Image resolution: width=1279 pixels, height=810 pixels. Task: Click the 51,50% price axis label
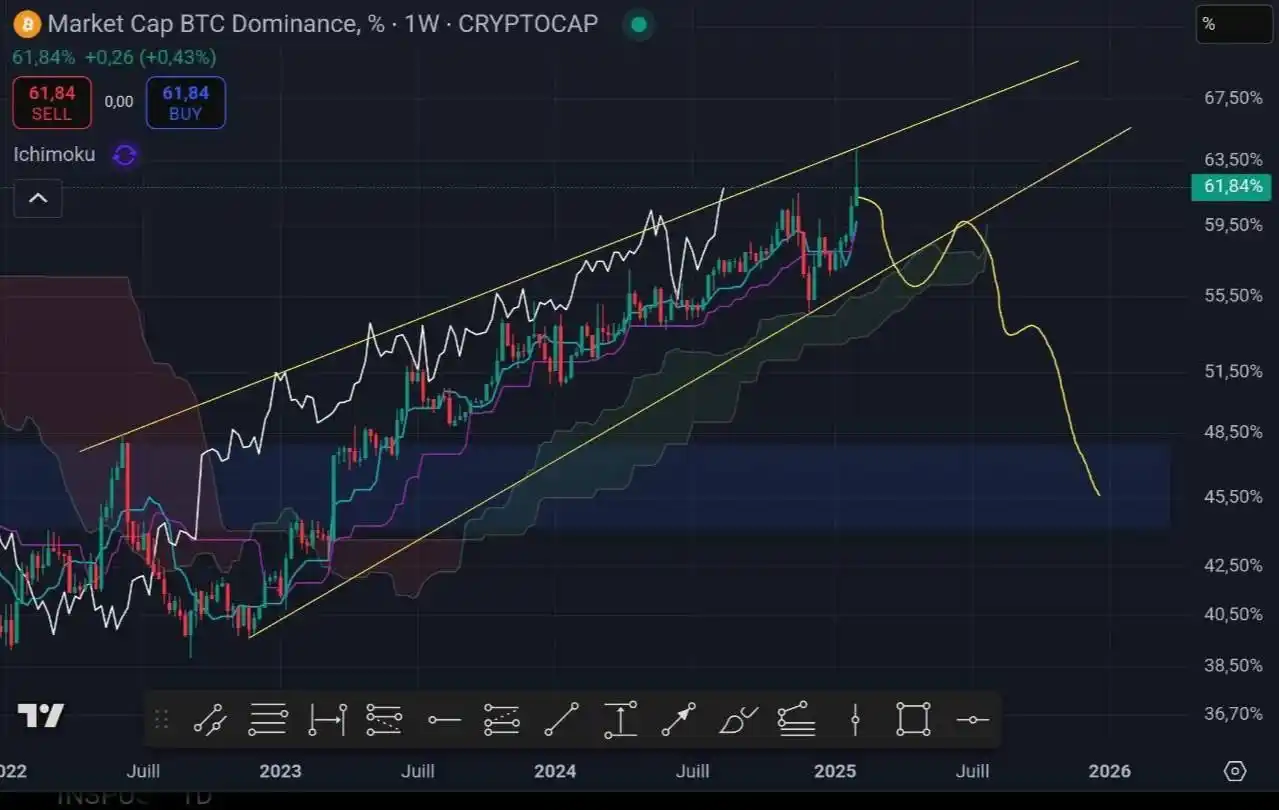point(1233,371)
